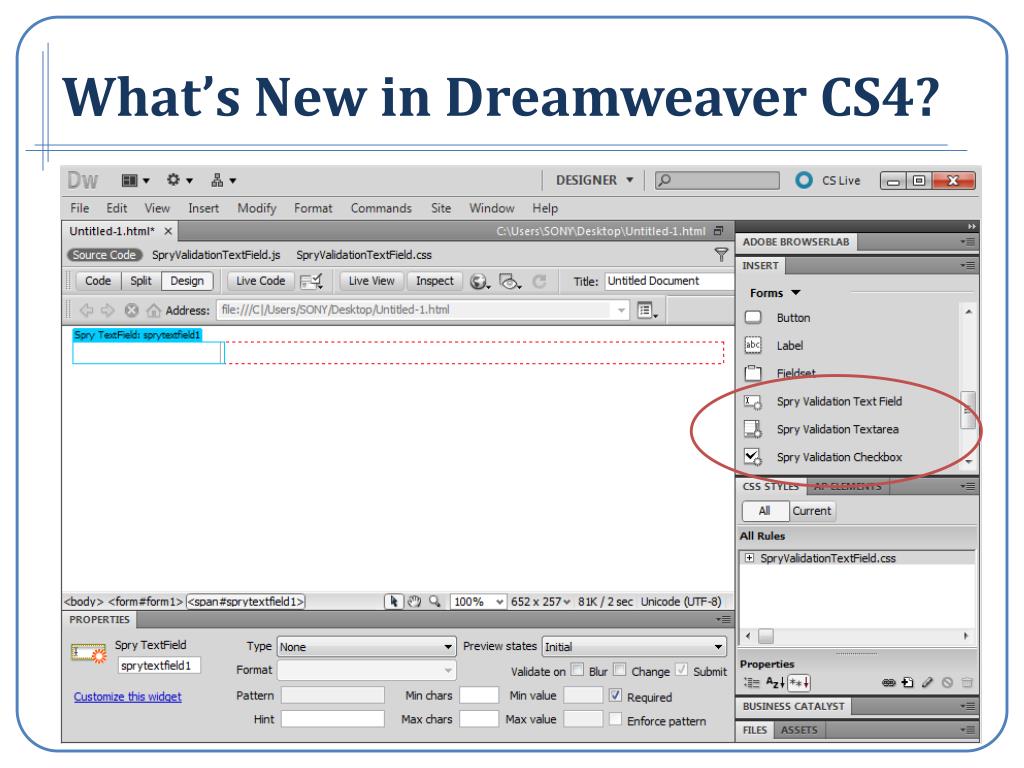Click the Refresh design view icon
The height and width of the screenshot is (768, 1024).
pos(539,281)
